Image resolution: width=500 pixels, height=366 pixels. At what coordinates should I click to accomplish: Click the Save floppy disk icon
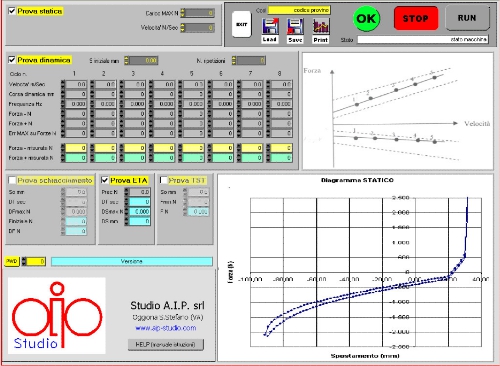pos(295,26)
